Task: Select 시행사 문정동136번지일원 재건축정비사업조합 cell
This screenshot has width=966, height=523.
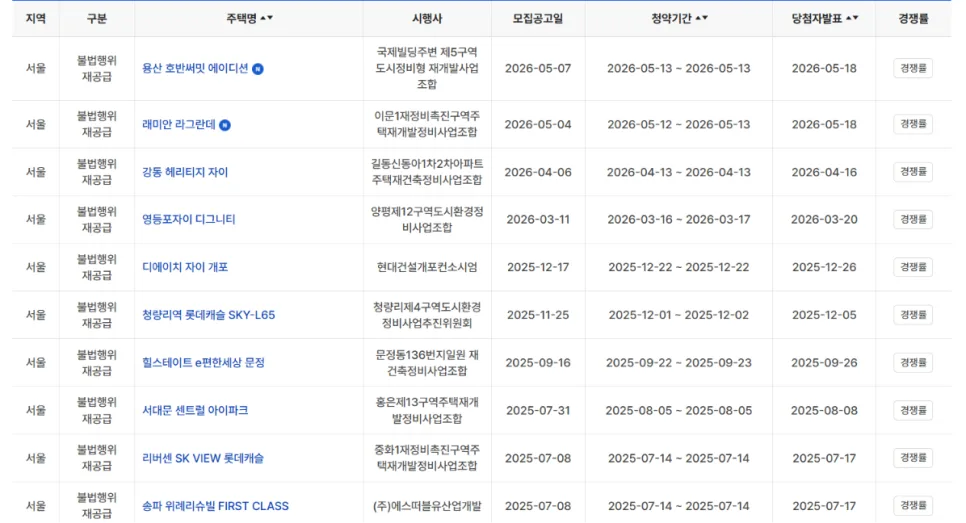Action: [427, 362]
